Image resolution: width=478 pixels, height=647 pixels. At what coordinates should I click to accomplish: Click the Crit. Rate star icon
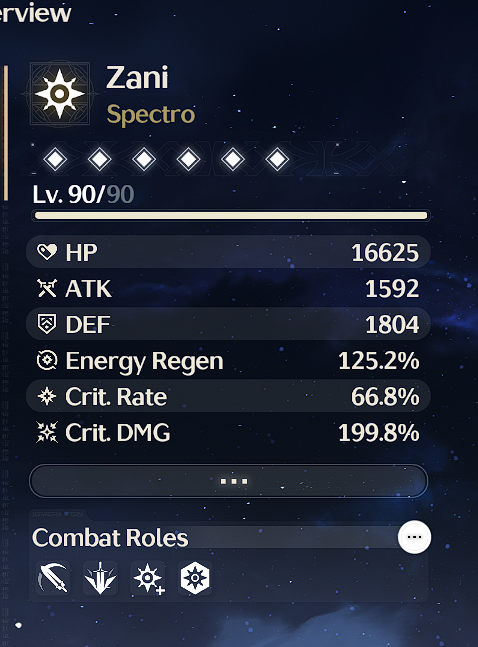click(47, 396)
